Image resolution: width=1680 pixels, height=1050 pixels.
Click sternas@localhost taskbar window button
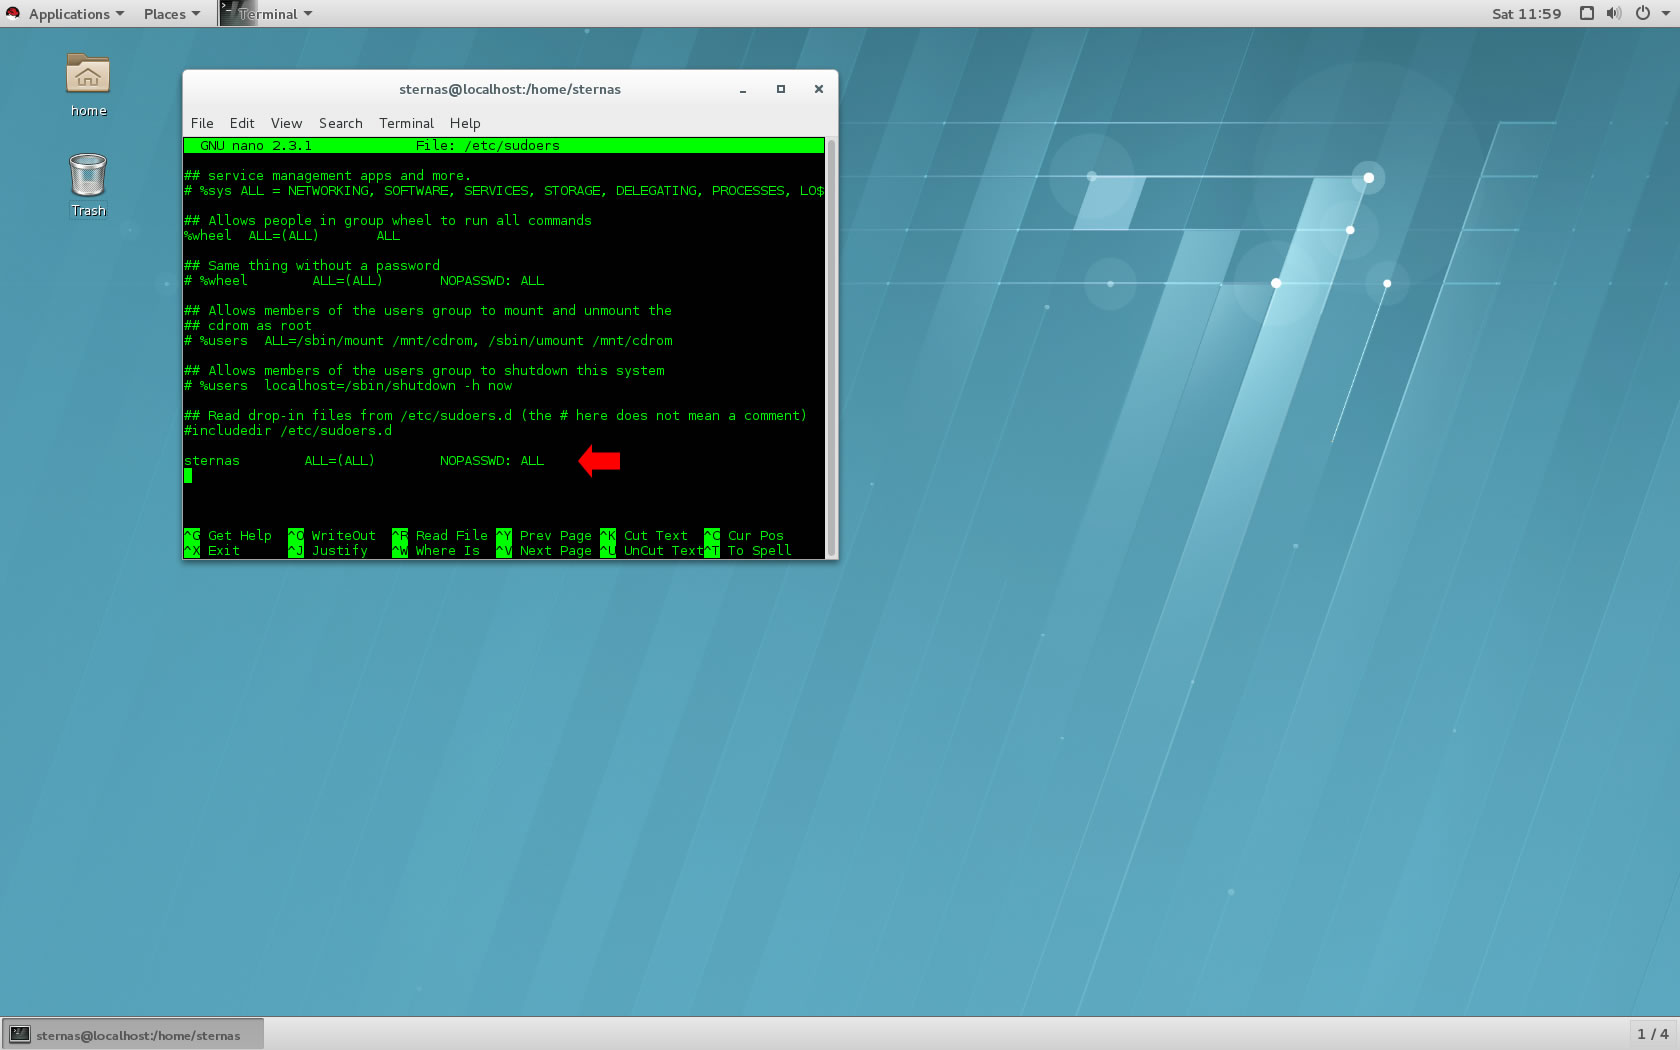(x=133, y=1034)
